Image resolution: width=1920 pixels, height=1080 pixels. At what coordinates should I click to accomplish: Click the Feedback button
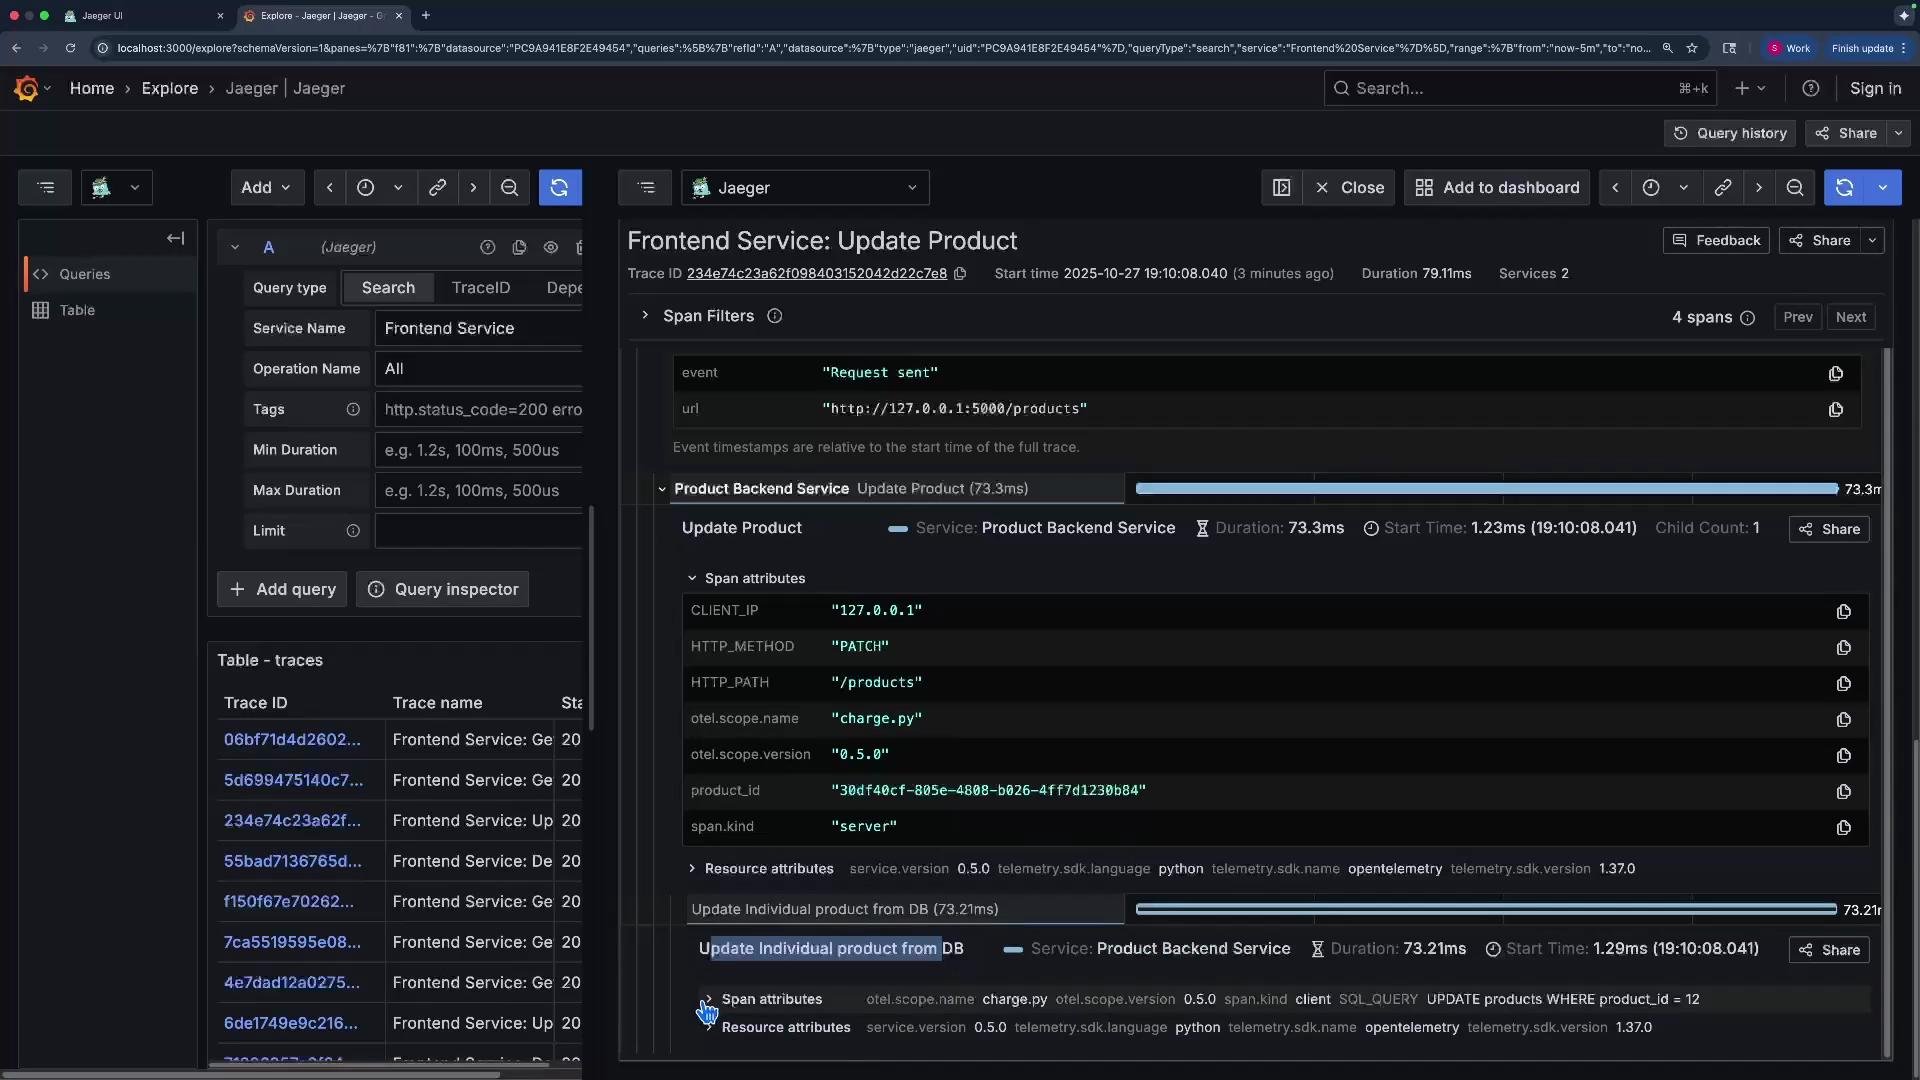click(x=1716, y=240)
